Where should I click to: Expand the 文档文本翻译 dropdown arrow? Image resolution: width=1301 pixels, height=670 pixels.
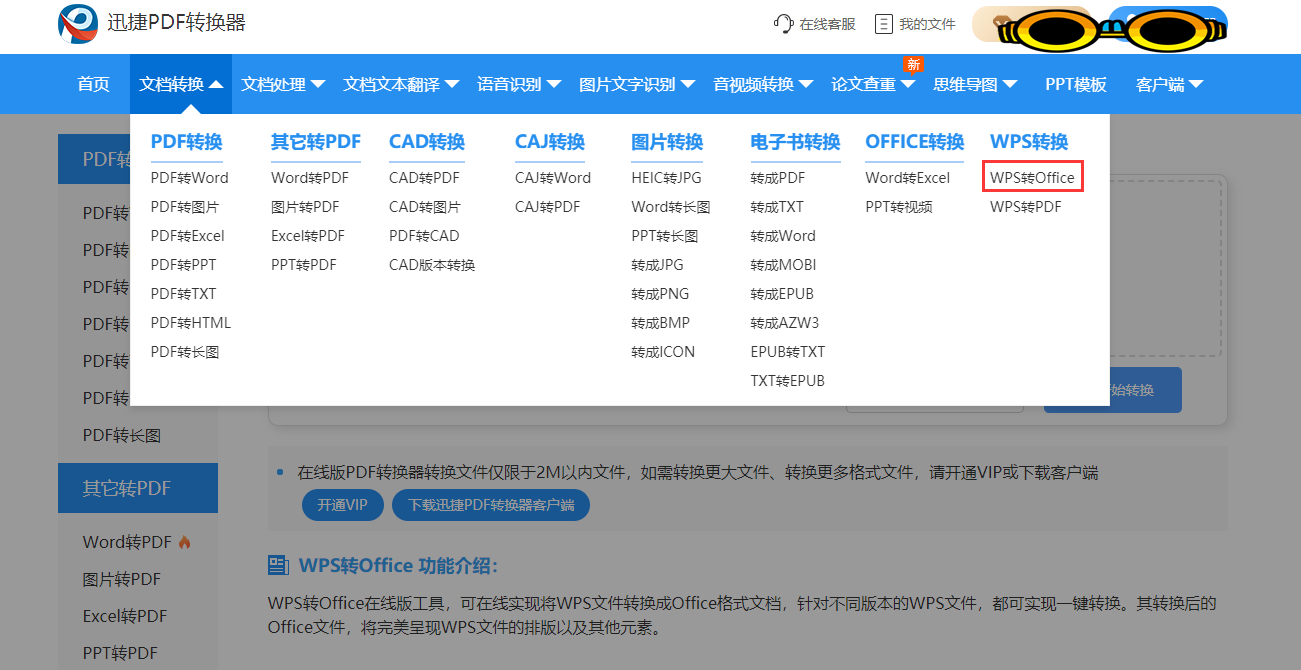tap(452, 85)
